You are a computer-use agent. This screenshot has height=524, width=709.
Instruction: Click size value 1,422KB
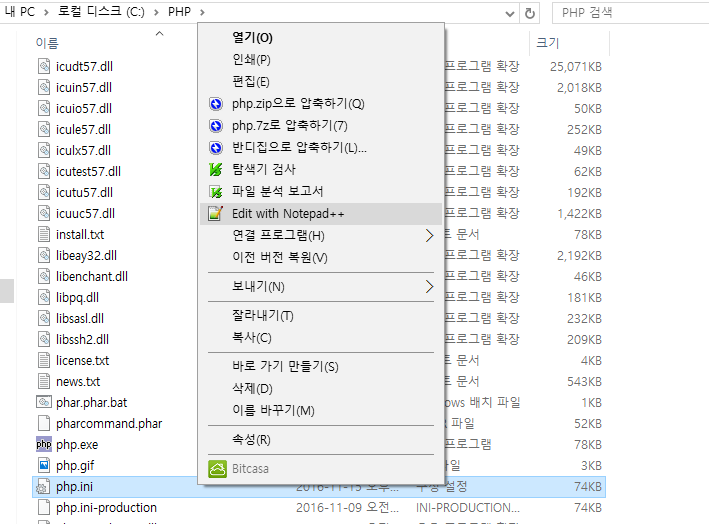click(x=580, y=213)
